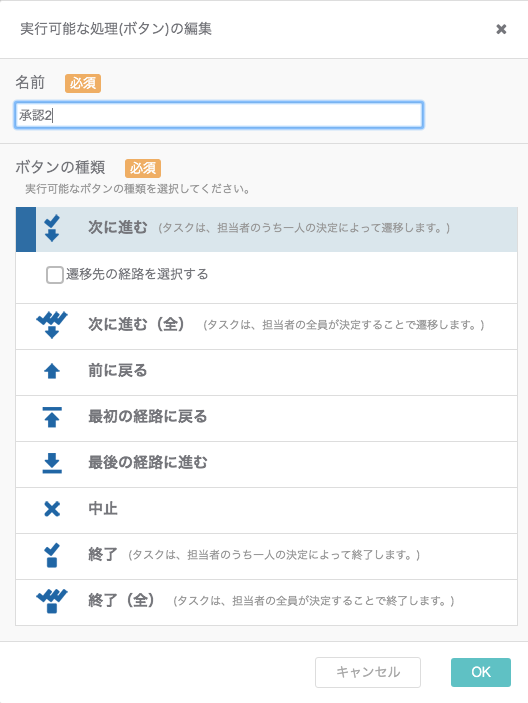Click the 最後の経路に進む download-arrow icon
The width and height of the screenshot is (528, 703).
coord(52,463)
